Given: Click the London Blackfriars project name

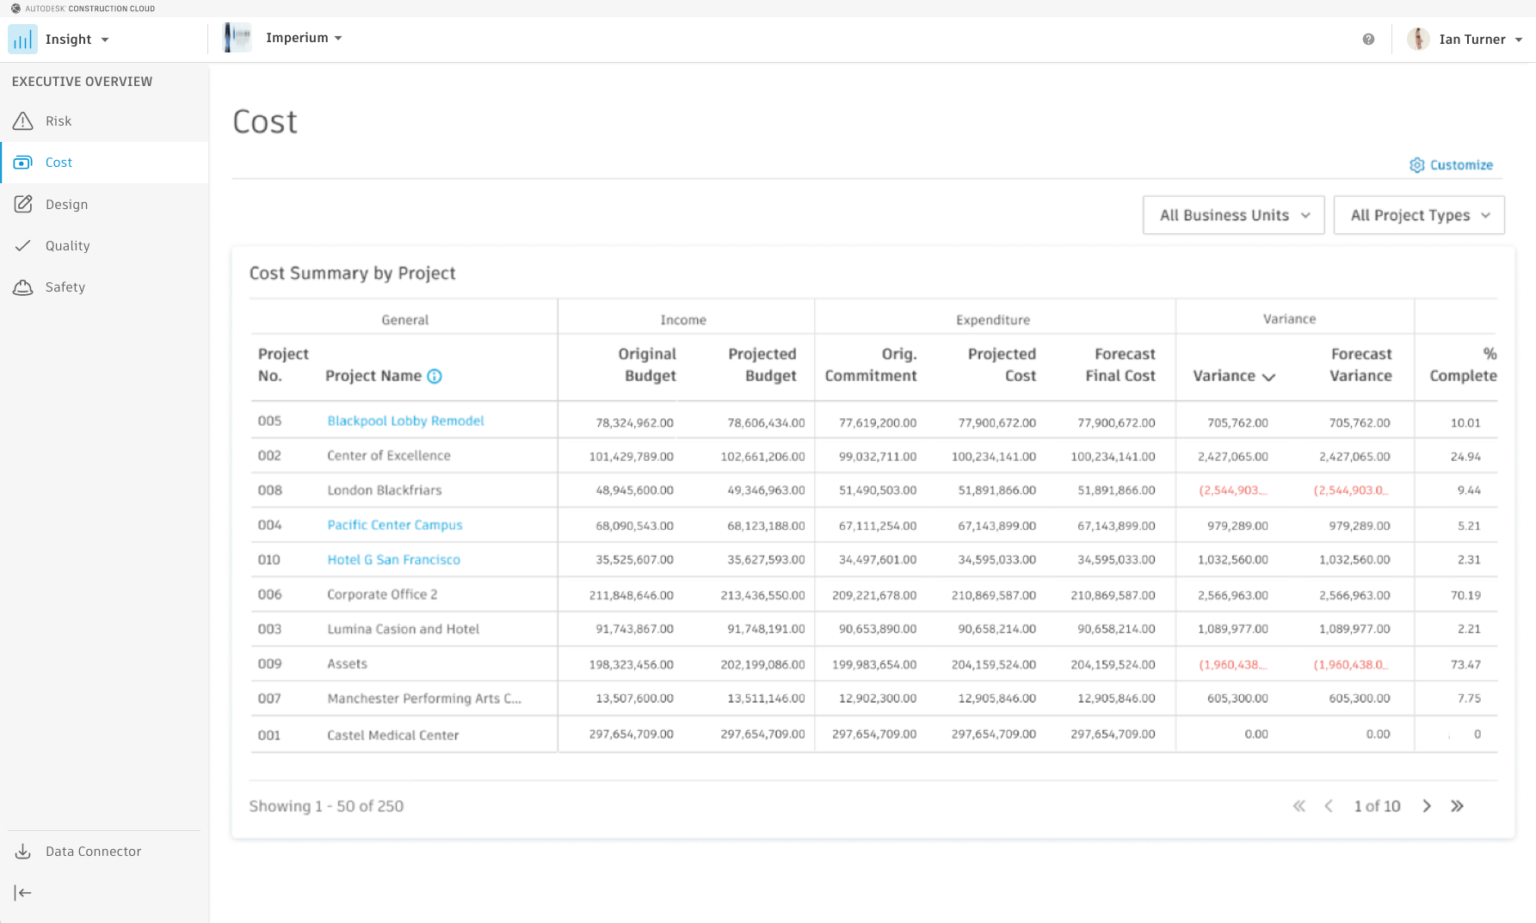Looking at the screenshot, I should [x=384, y=490].
